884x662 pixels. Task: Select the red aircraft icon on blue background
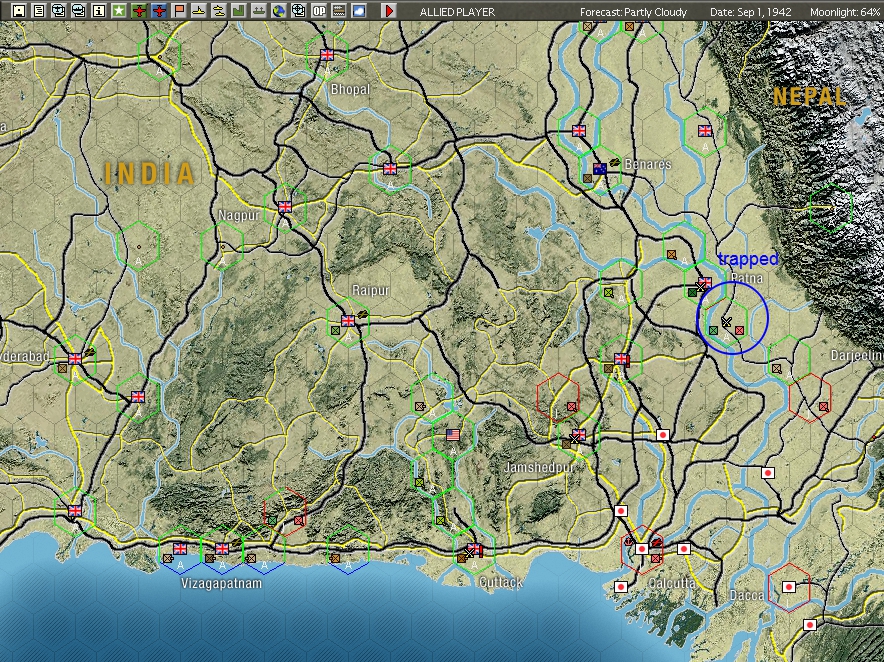click(159, 11)
